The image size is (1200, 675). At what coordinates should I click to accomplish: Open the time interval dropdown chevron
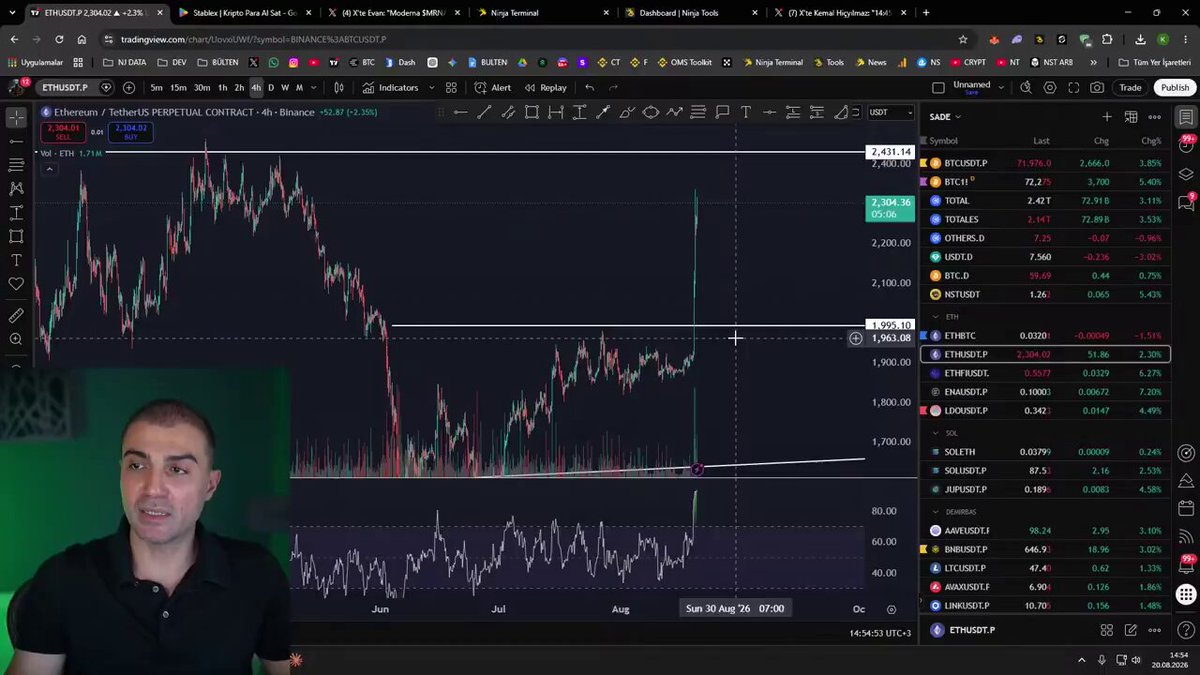tap(314, 88)
